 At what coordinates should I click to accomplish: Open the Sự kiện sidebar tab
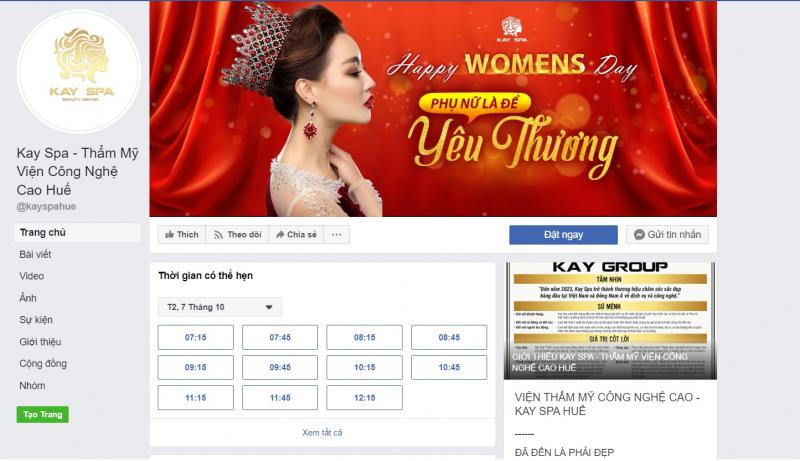36,320
